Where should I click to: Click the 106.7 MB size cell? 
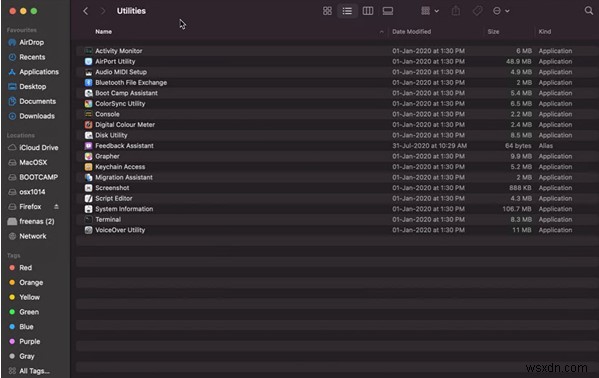tap(517, 209)
